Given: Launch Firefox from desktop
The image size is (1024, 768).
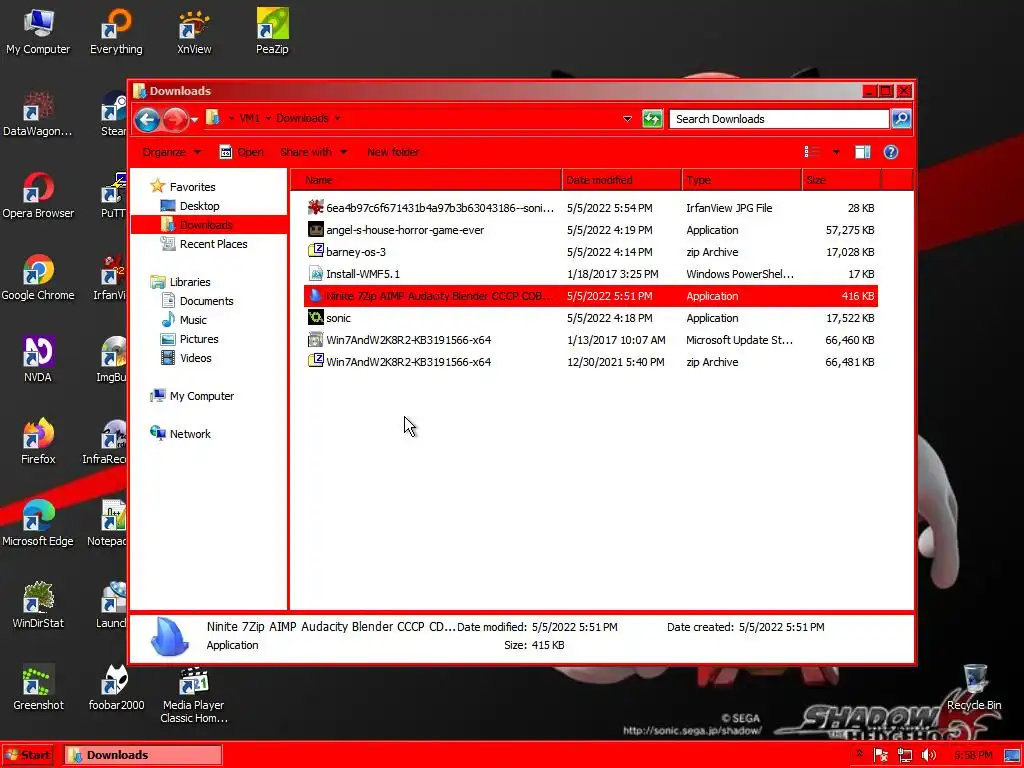Looking at the screenshot, I should pyautogui.click(x=38, y=441).
